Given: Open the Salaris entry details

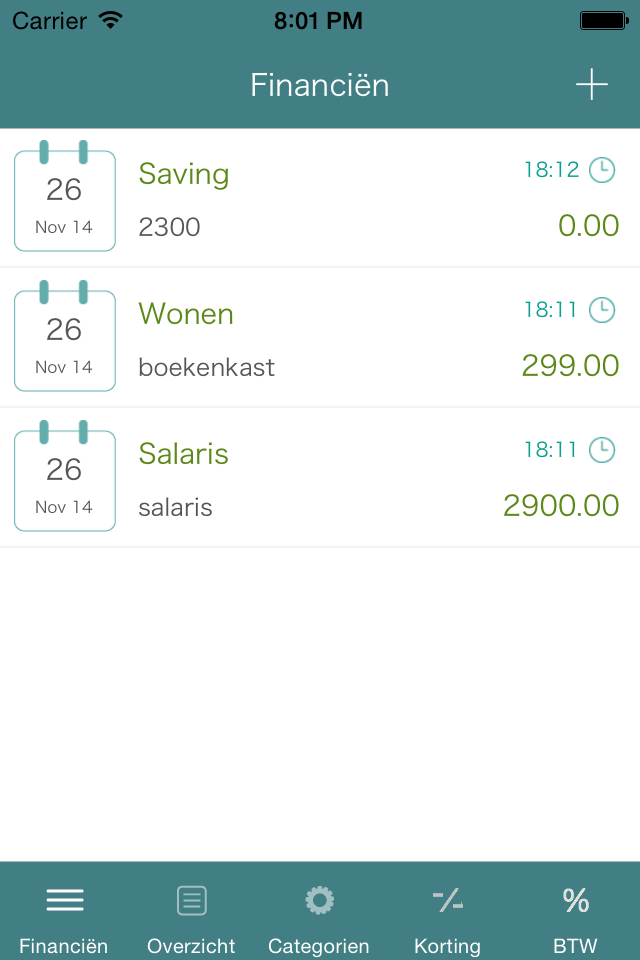Looking at the screenshot, I should coord(320,477).
